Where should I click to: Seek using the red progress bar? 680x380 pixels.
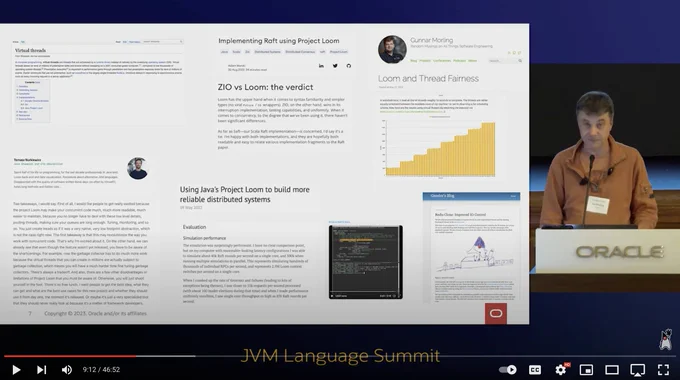click(x=70, y=356)
